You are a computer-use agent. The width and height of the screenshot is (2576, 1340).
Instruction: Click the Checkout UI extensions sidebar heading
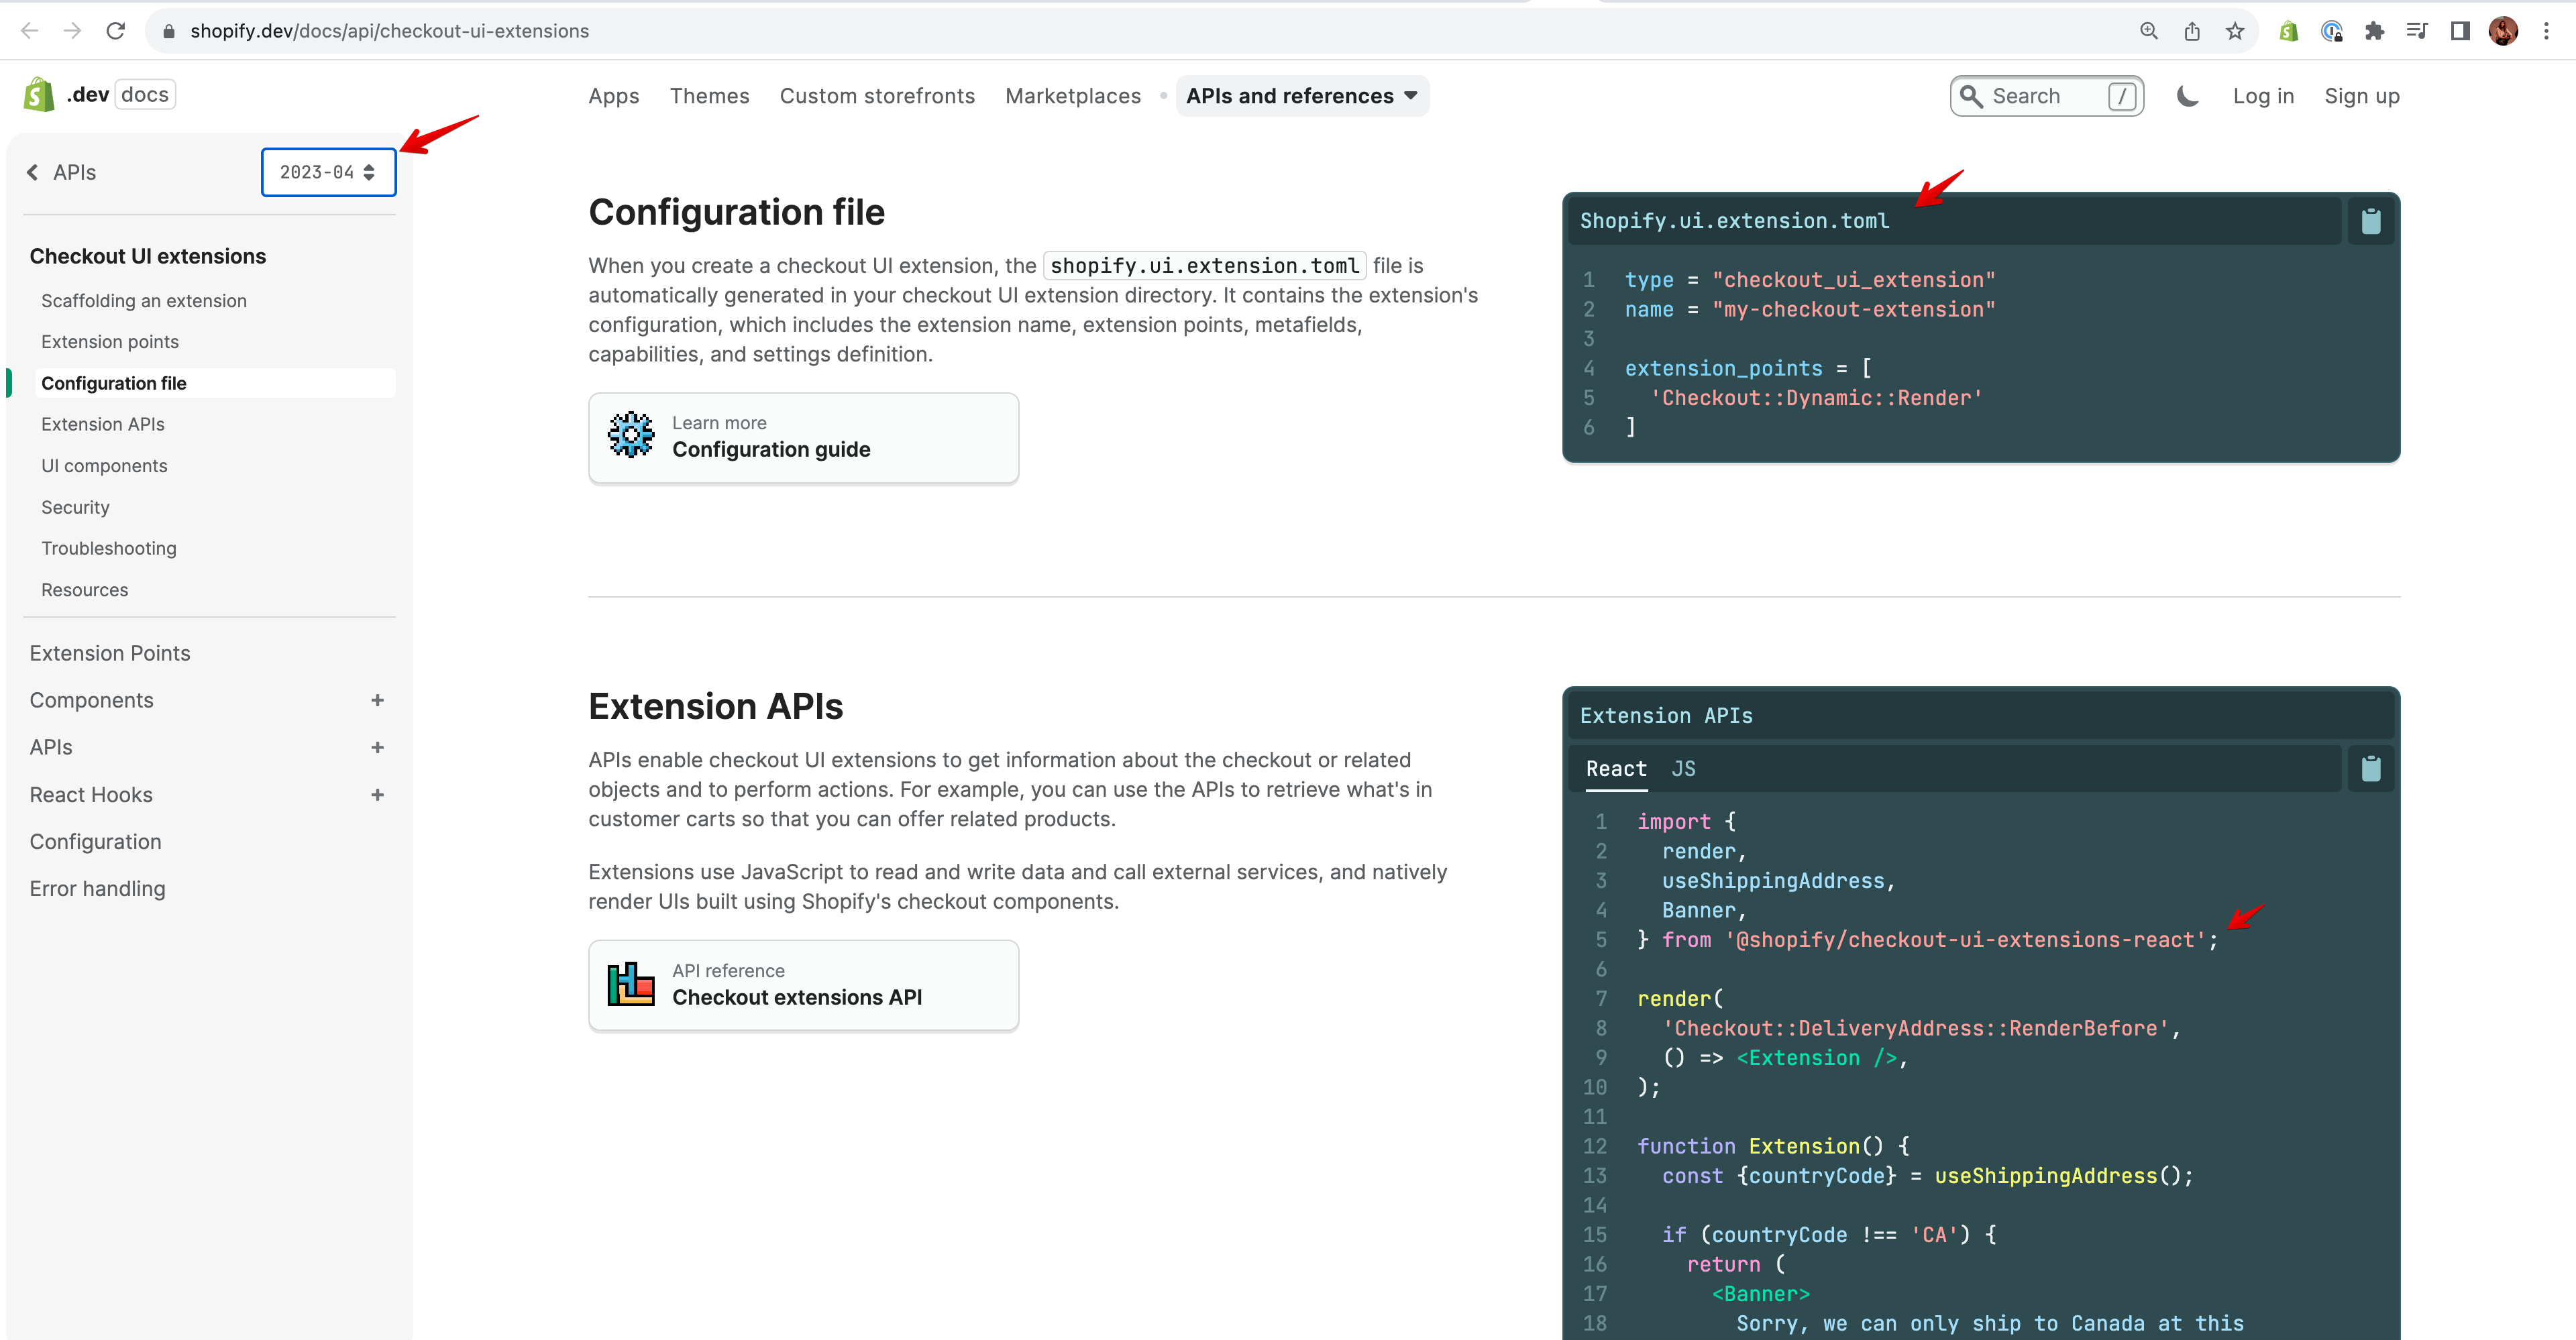(x=148, y=256)
